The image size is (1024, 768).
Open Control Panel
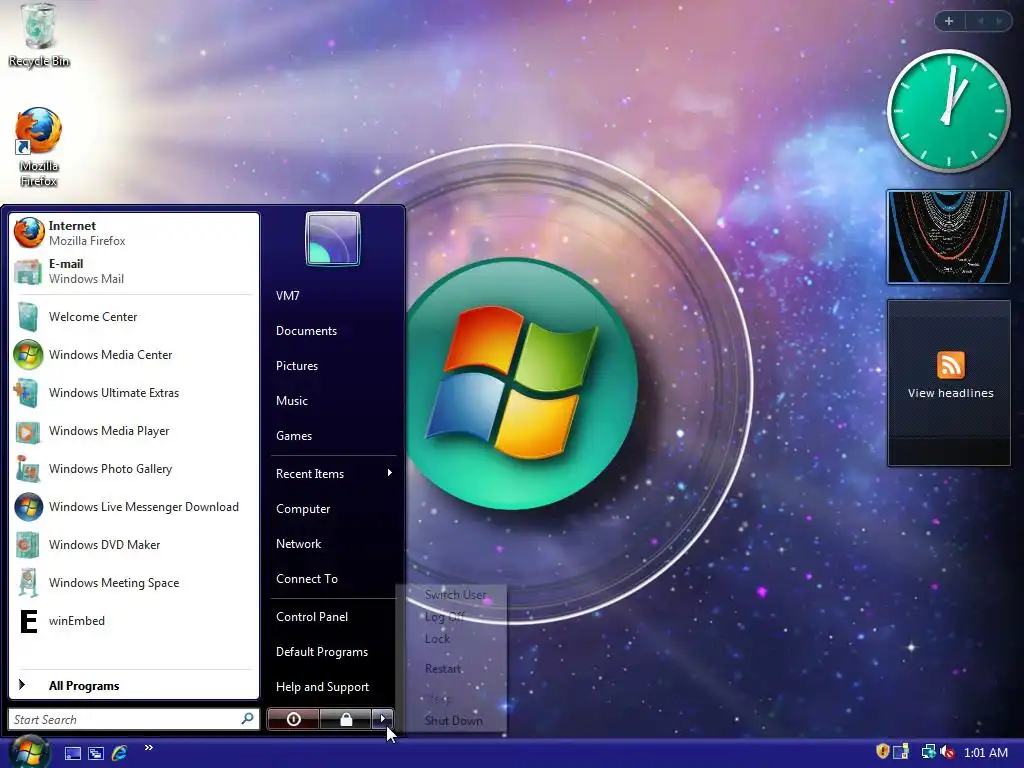(x=334, y=616)
